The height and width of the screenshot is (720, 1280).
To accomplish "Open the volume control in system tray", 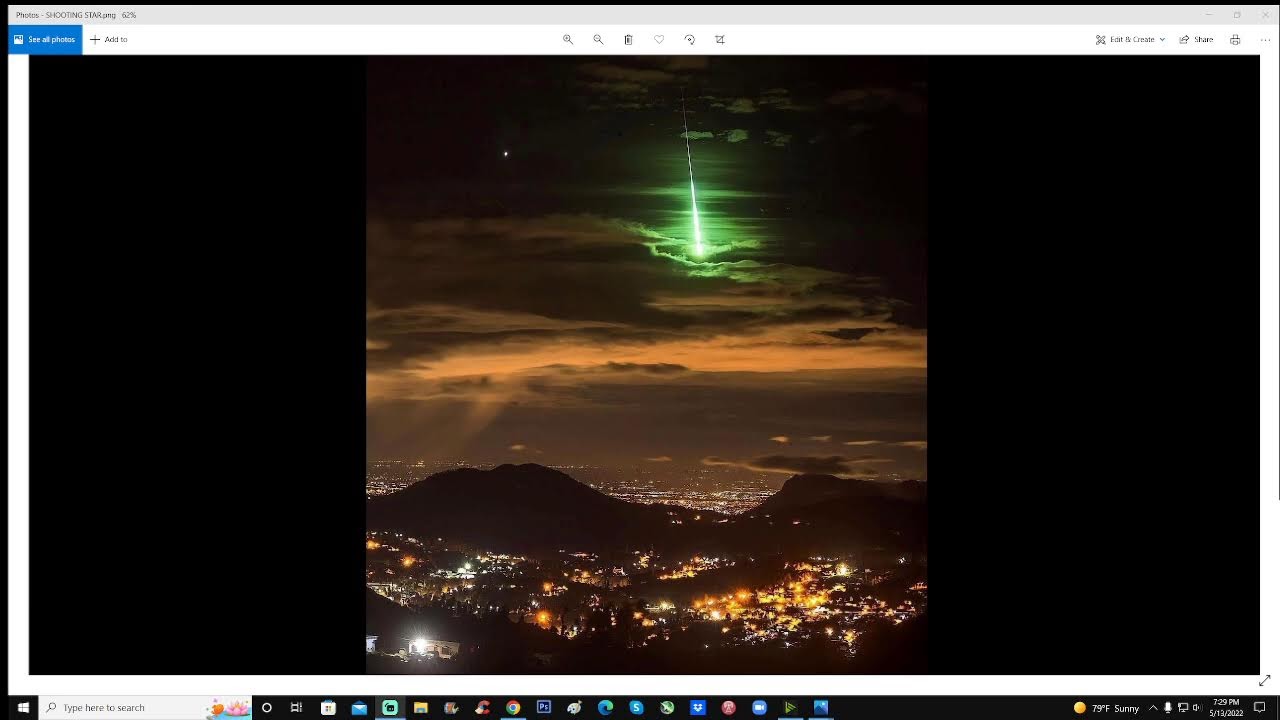I will point(1197,708).
